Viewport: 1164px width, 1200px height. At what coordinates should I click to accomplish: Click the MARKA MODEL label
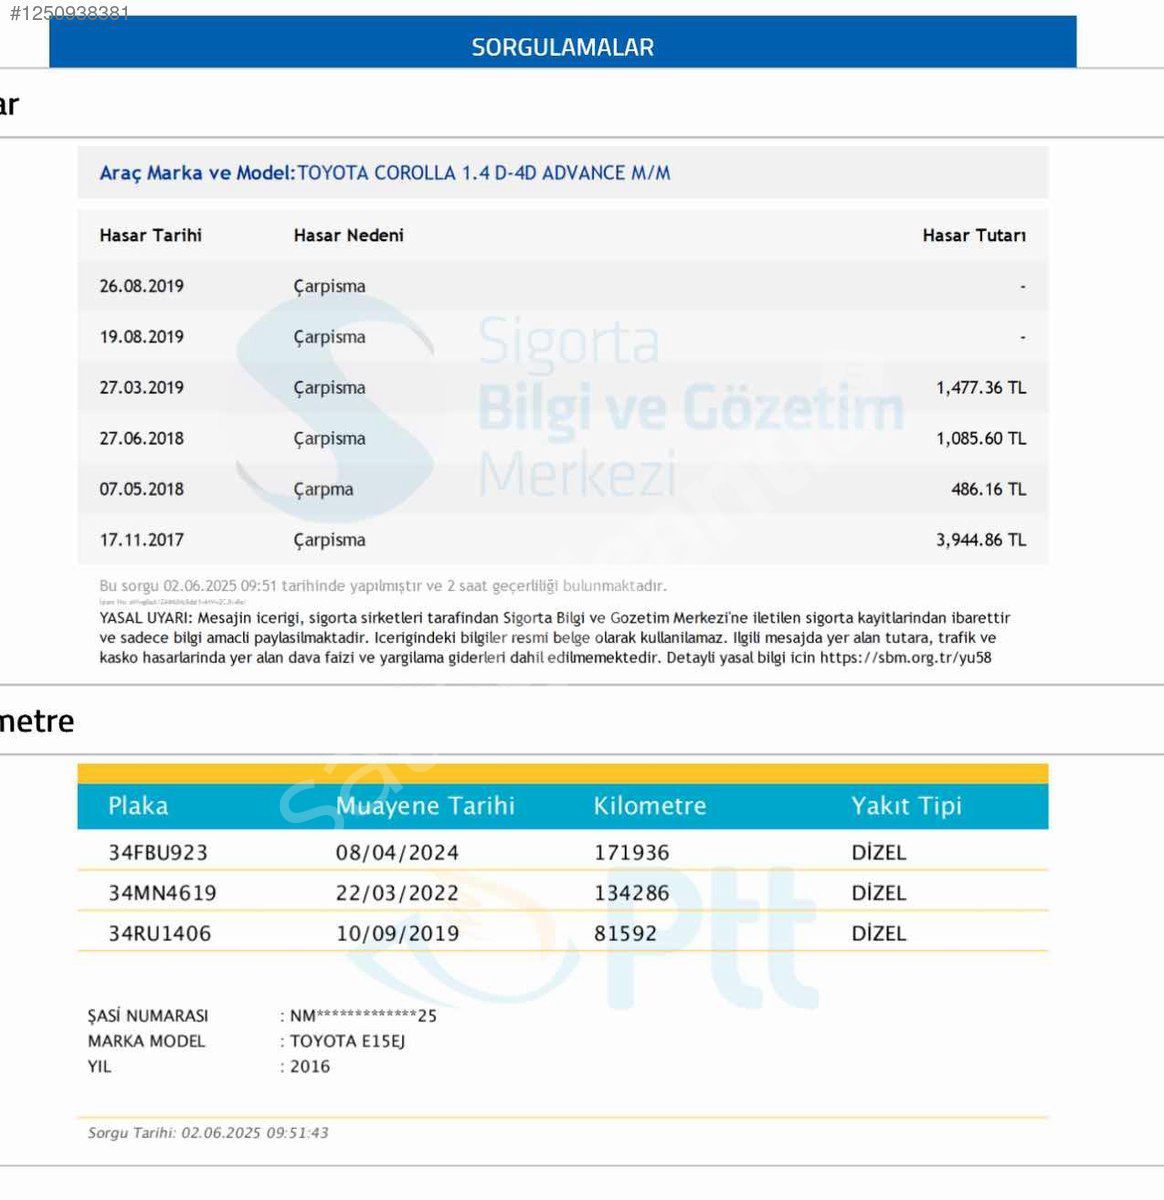coord(146,1041)
